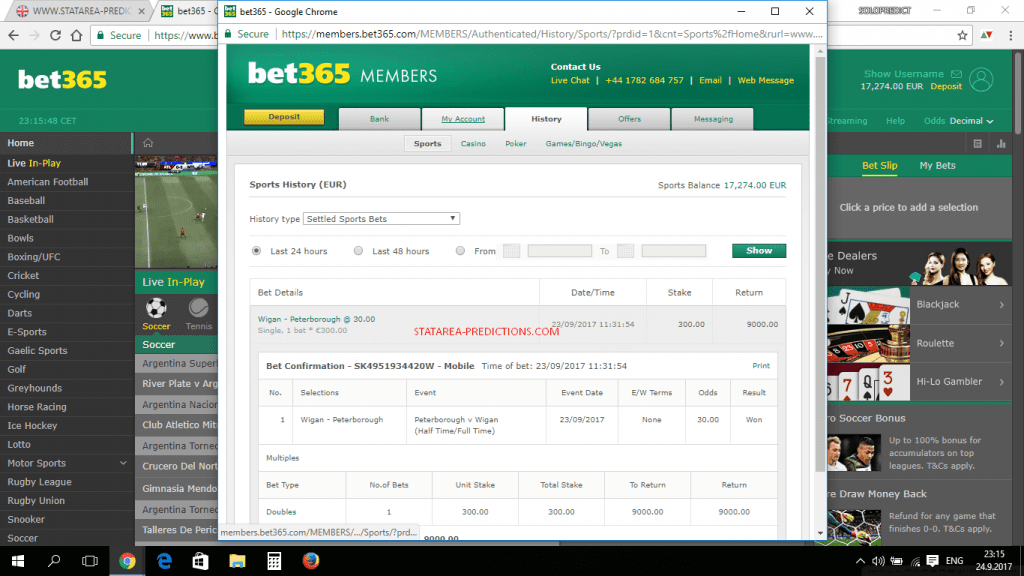1024x576 pixels.
Task: Select Last 48 hours radio button
Action: tap(358, 251)
